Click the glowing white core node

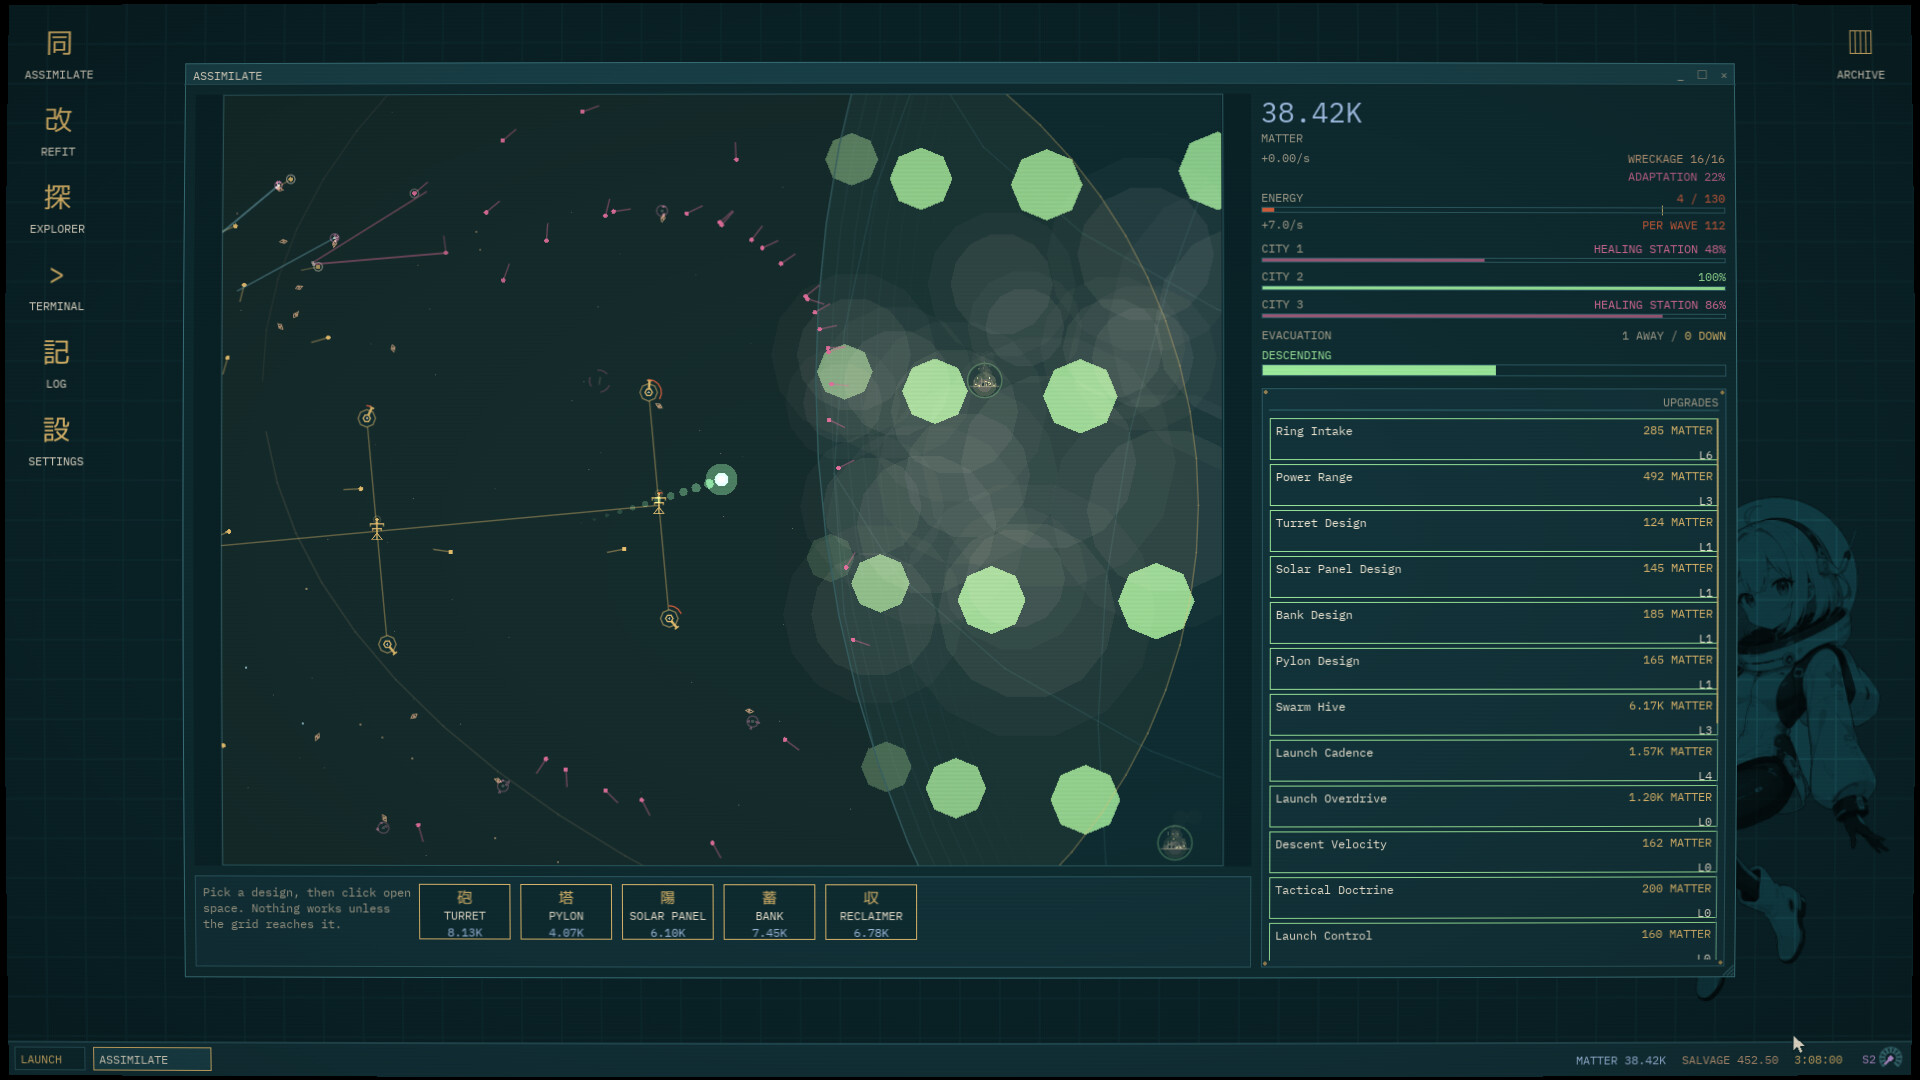pos(721,480)
